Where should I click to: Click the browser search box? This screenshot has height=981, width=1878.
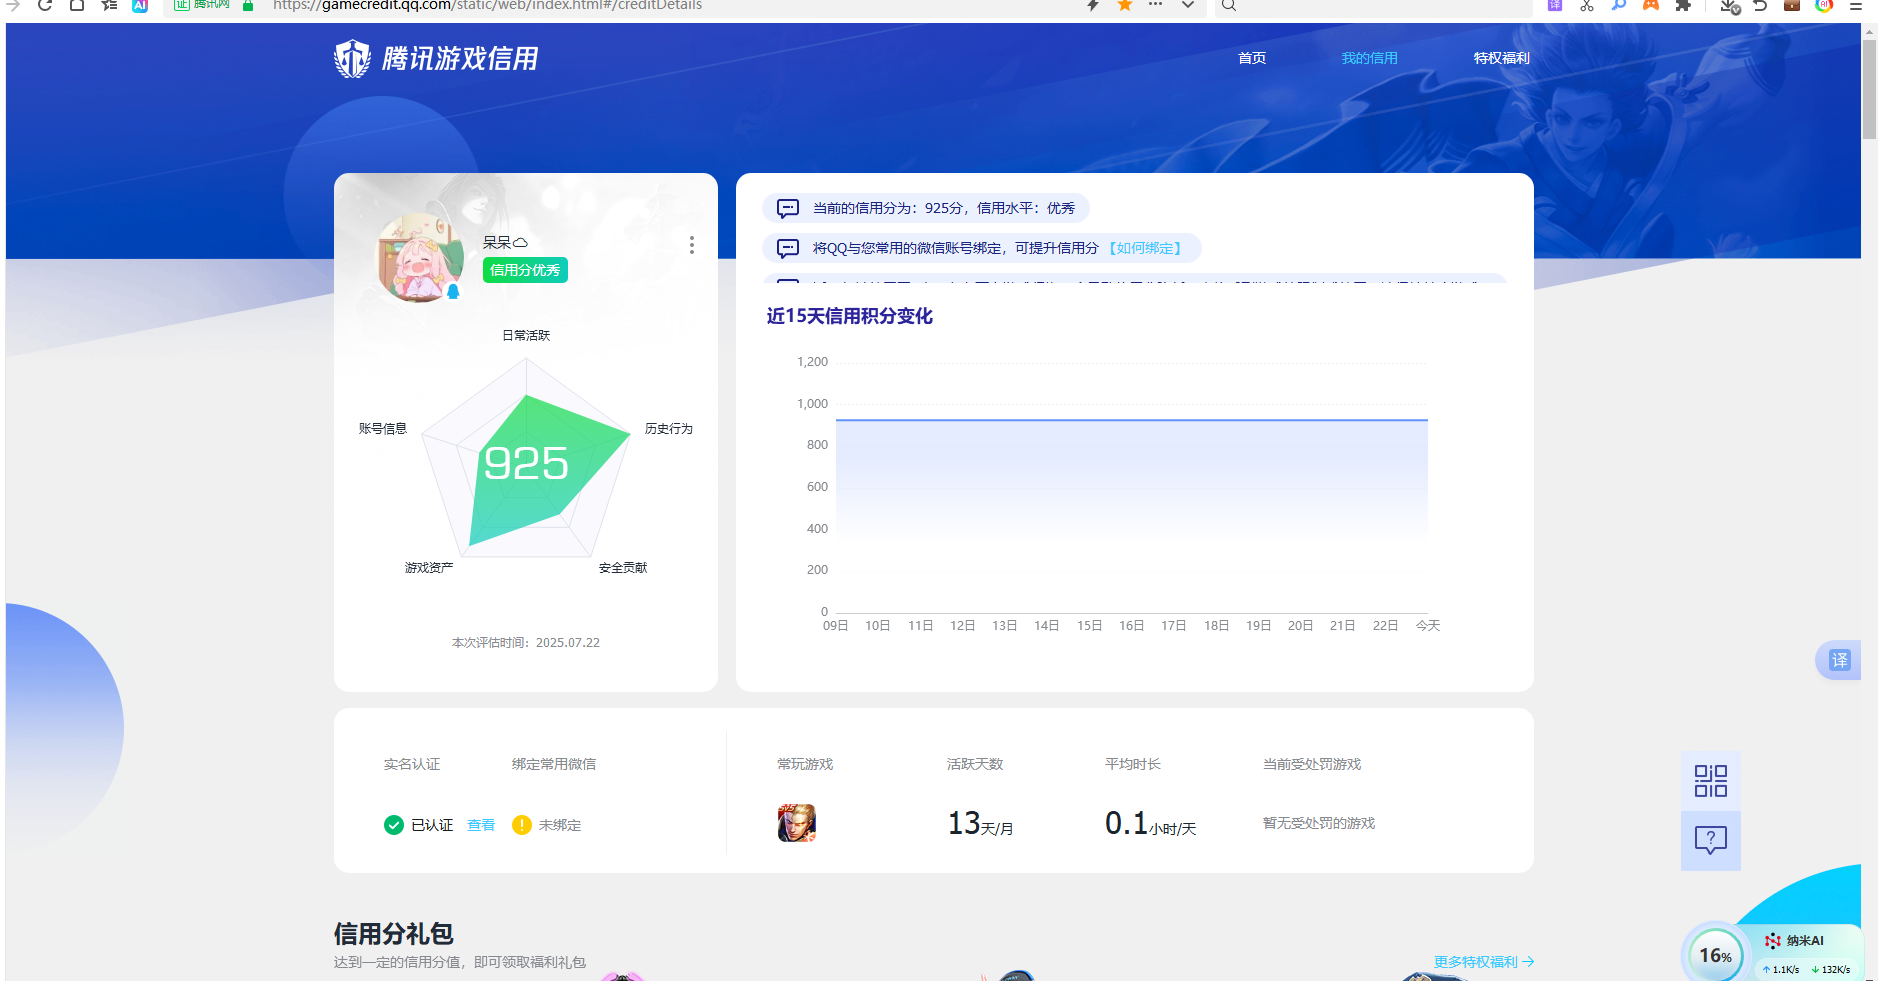(x=1375, y=5)
